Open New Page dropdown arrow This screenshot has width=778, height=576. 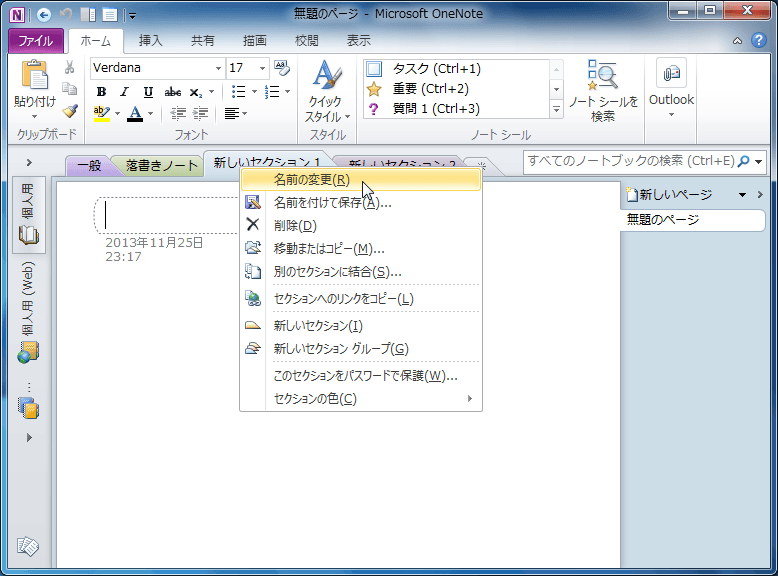pos(742,195)
